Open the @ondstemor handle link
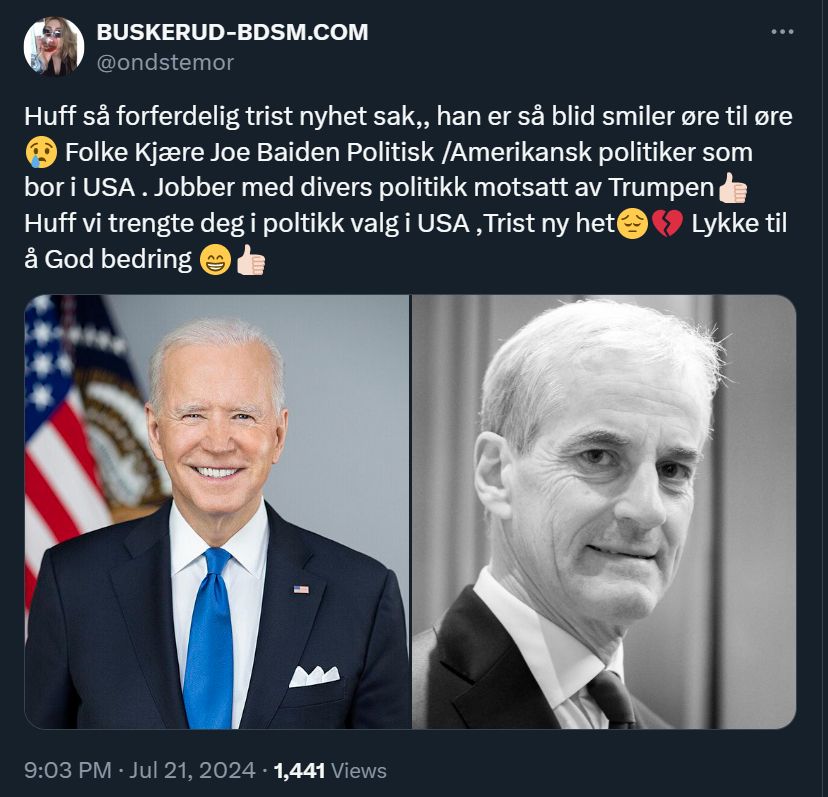Viewport: 828px width, 797px height. click(165, 63)
